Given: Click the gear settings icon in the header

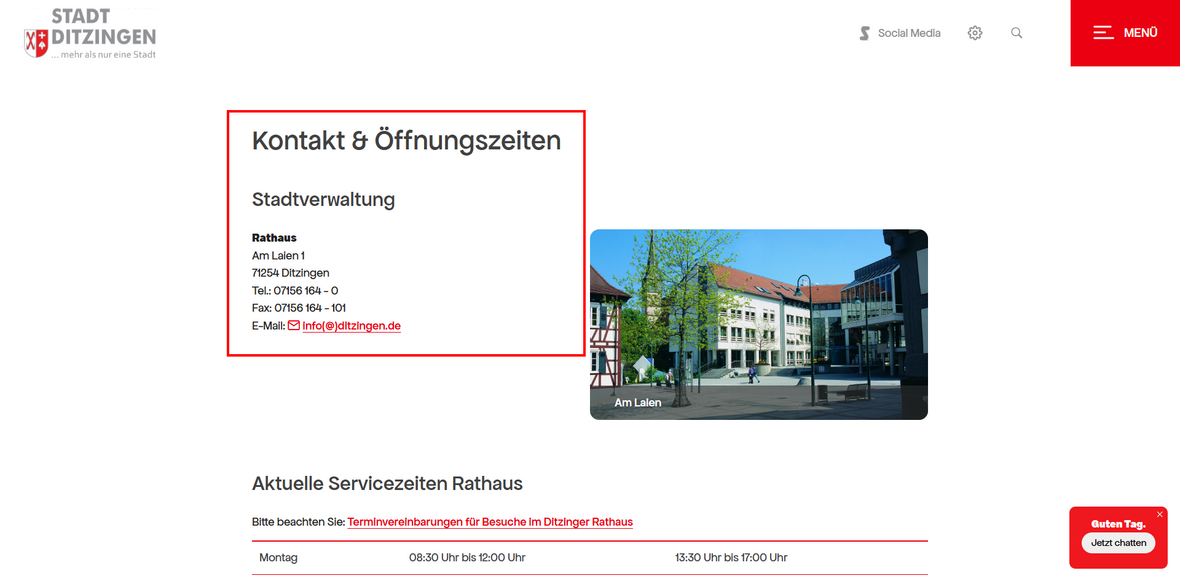Looking at the screenshot, I should pyautogui.click(x=975, y=32).
